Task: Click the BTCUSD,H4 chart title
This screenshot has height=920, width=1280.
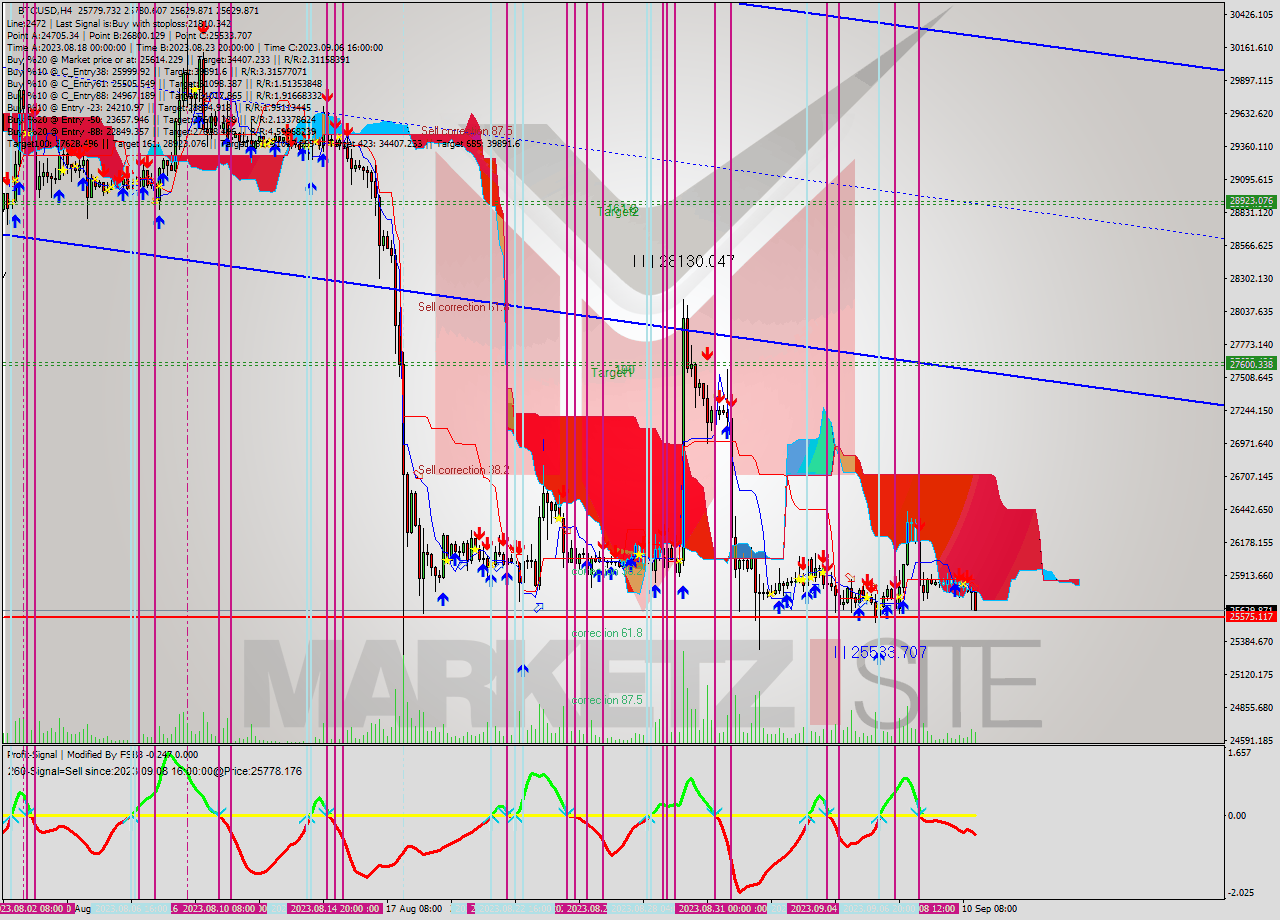Action: 44,10
